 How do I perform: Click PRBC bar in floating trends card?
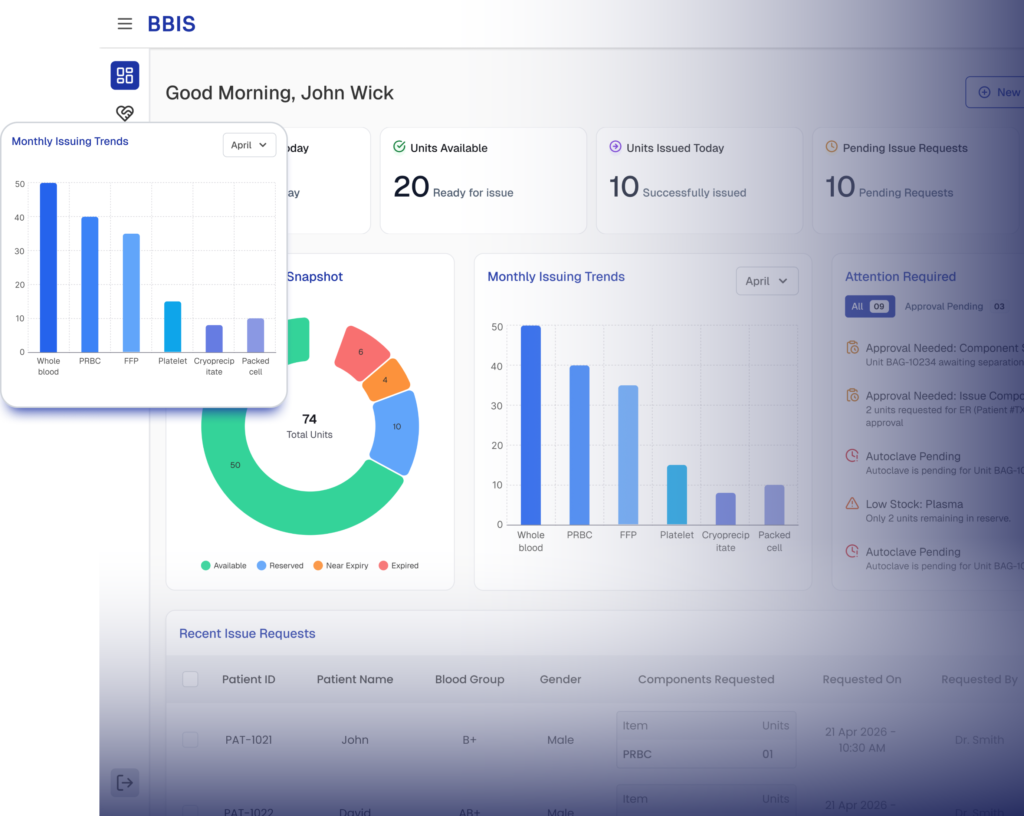click(89, 285)
